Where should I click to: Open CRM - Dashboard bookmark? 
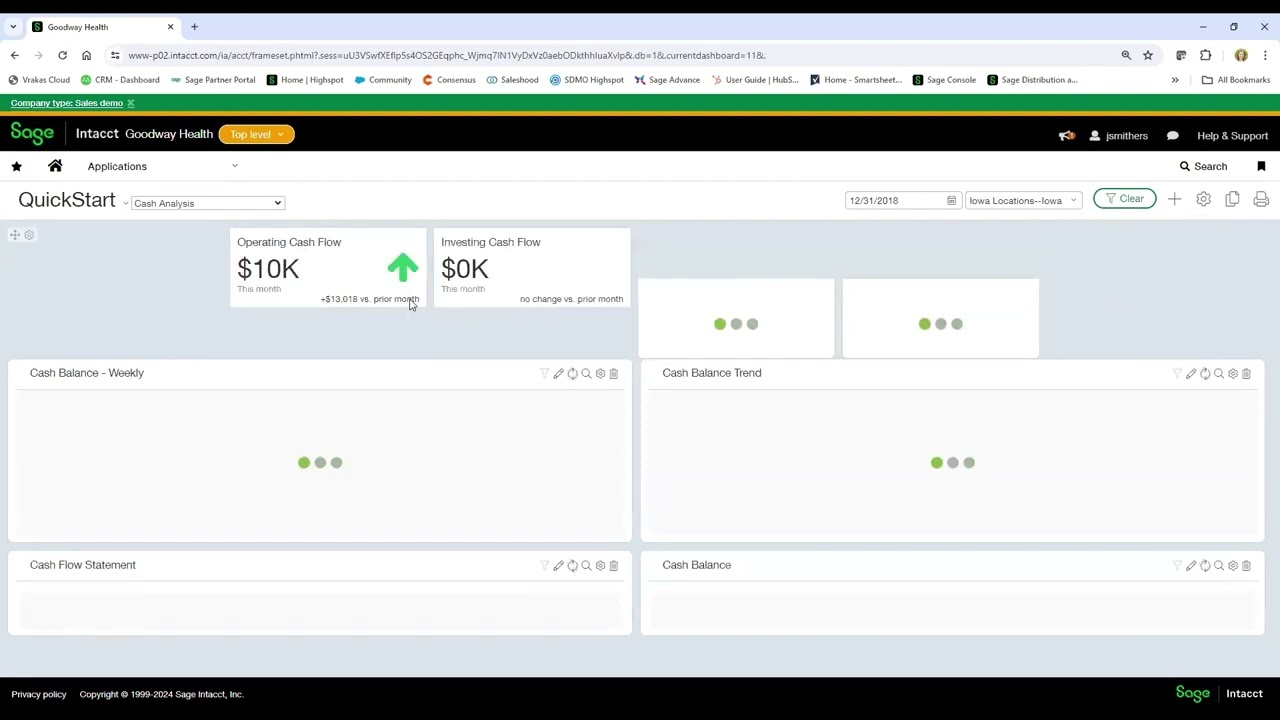pos(120,80)
